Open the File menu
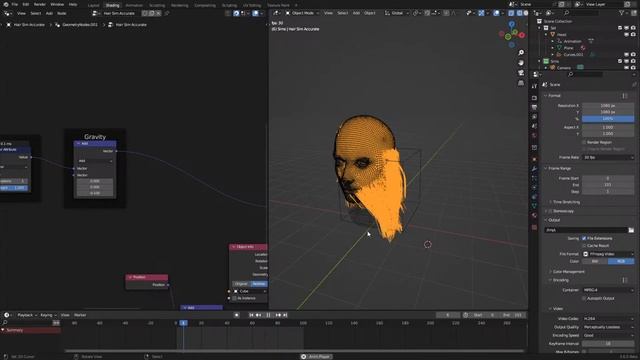640x360 pixels. coord(15,4)
